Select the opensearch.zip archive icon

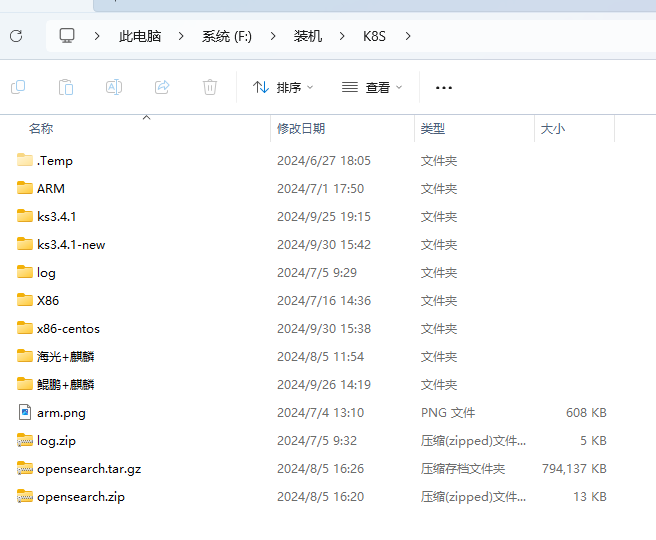click(x=25, y=496)
